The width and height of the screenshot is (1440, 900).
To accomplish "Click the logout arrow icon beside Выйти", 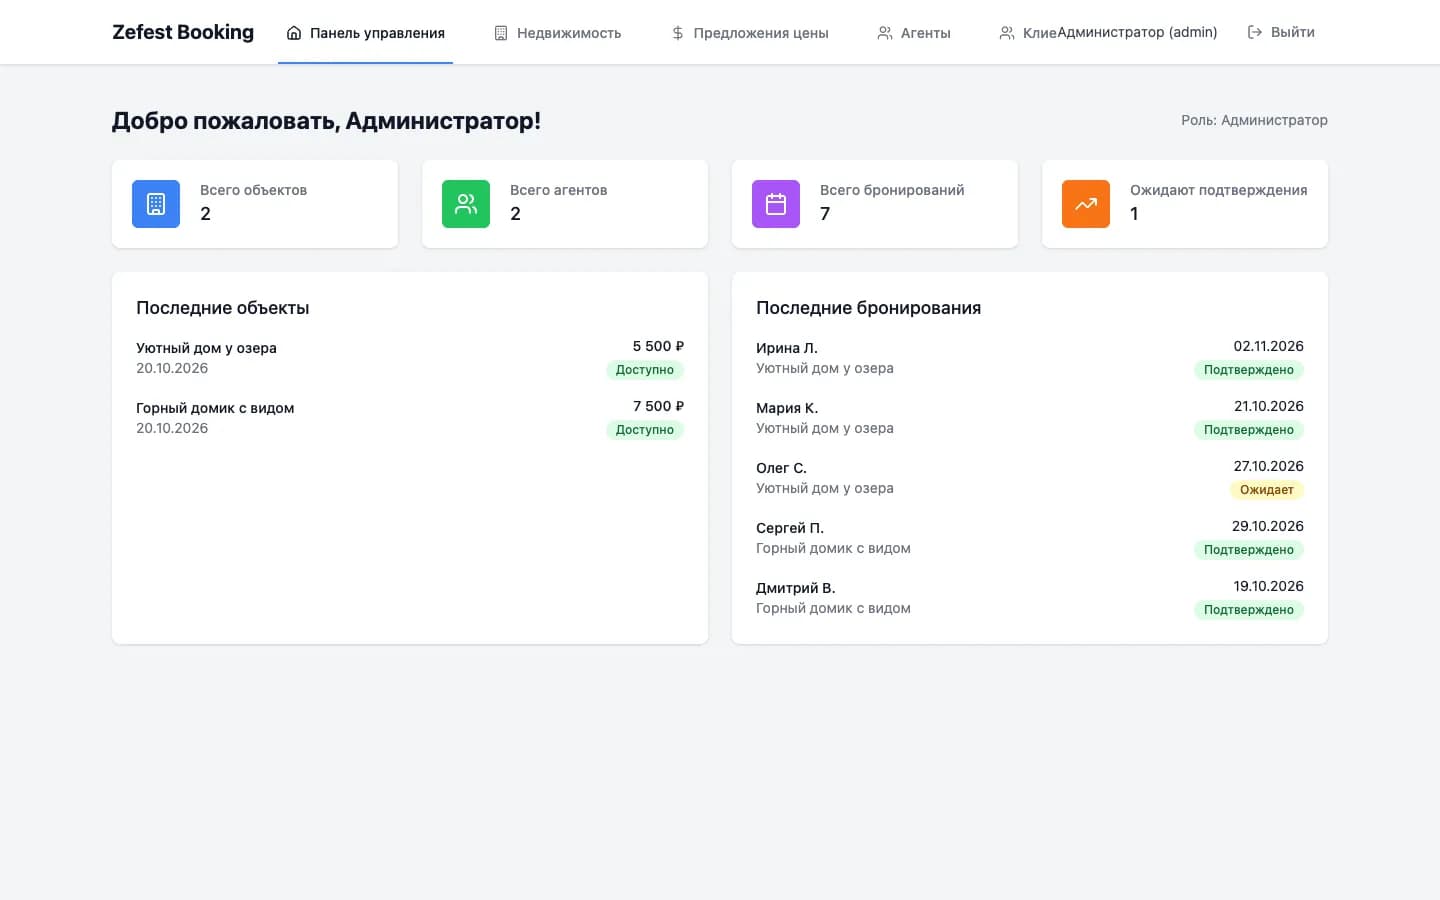I will click(x=1255, y=32).
